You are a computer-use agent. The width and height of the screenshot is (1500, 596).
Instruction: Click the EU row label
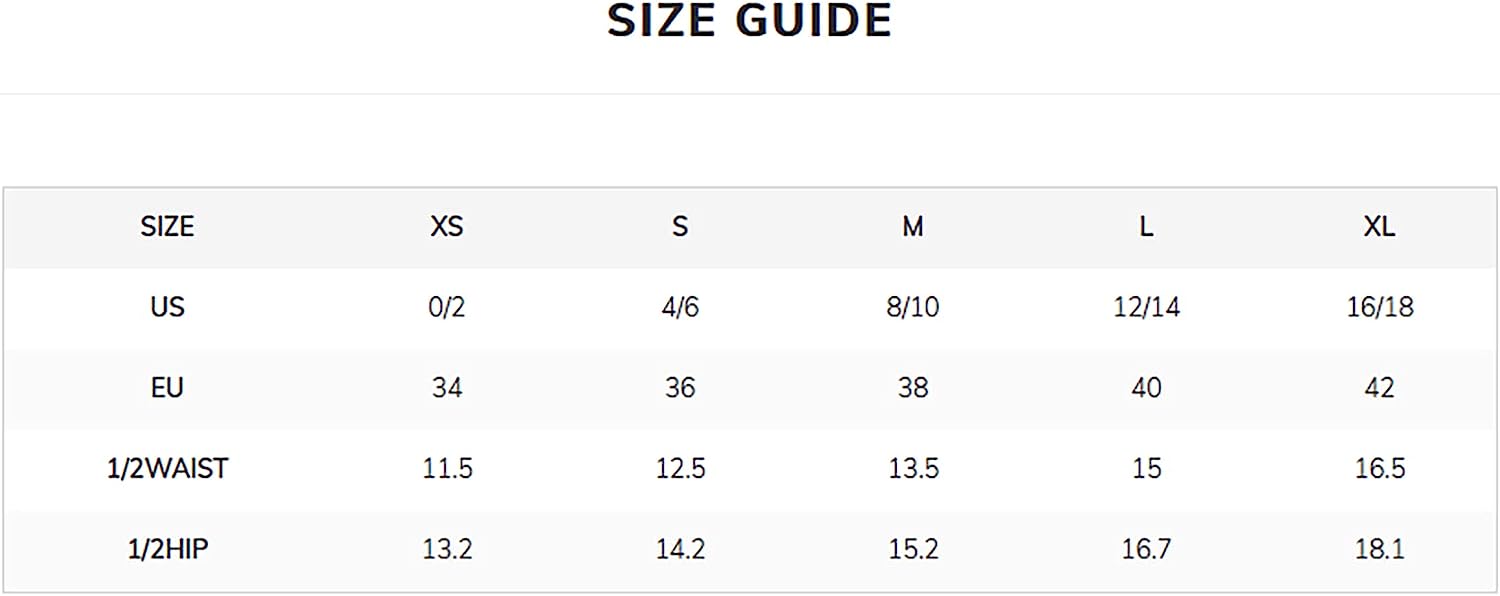[x=167, y=387]
